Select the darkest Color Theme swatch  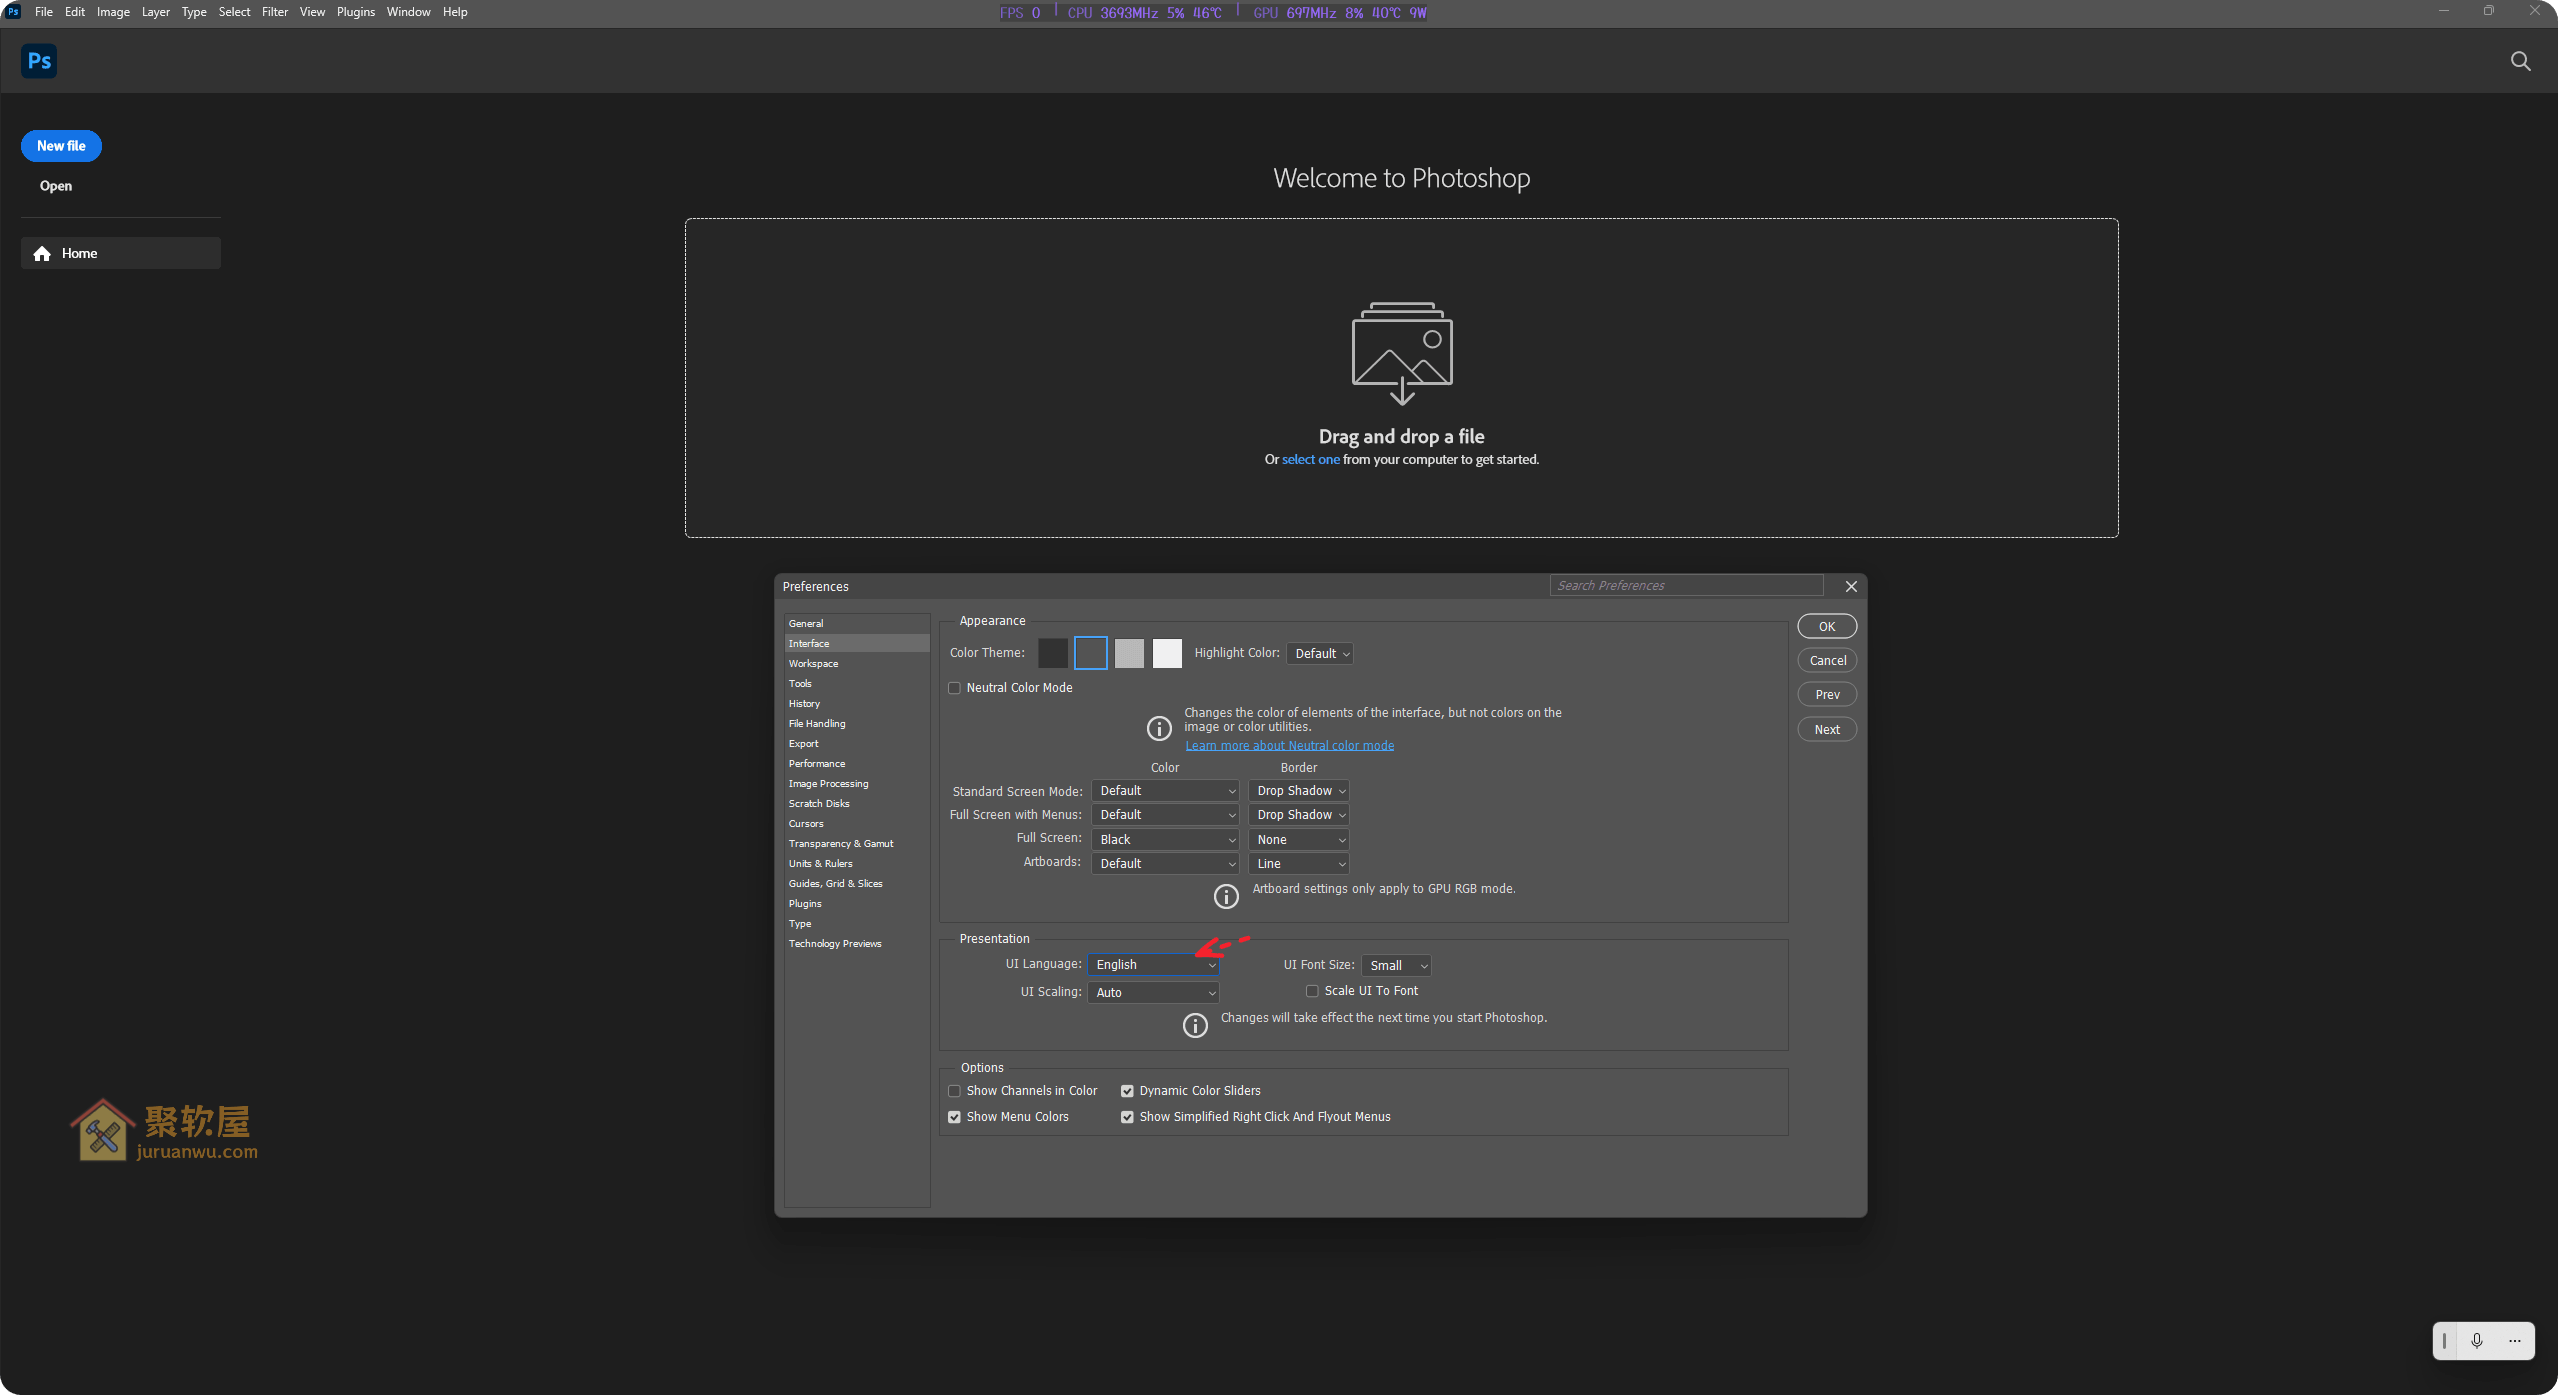(x=1052, y=652)
